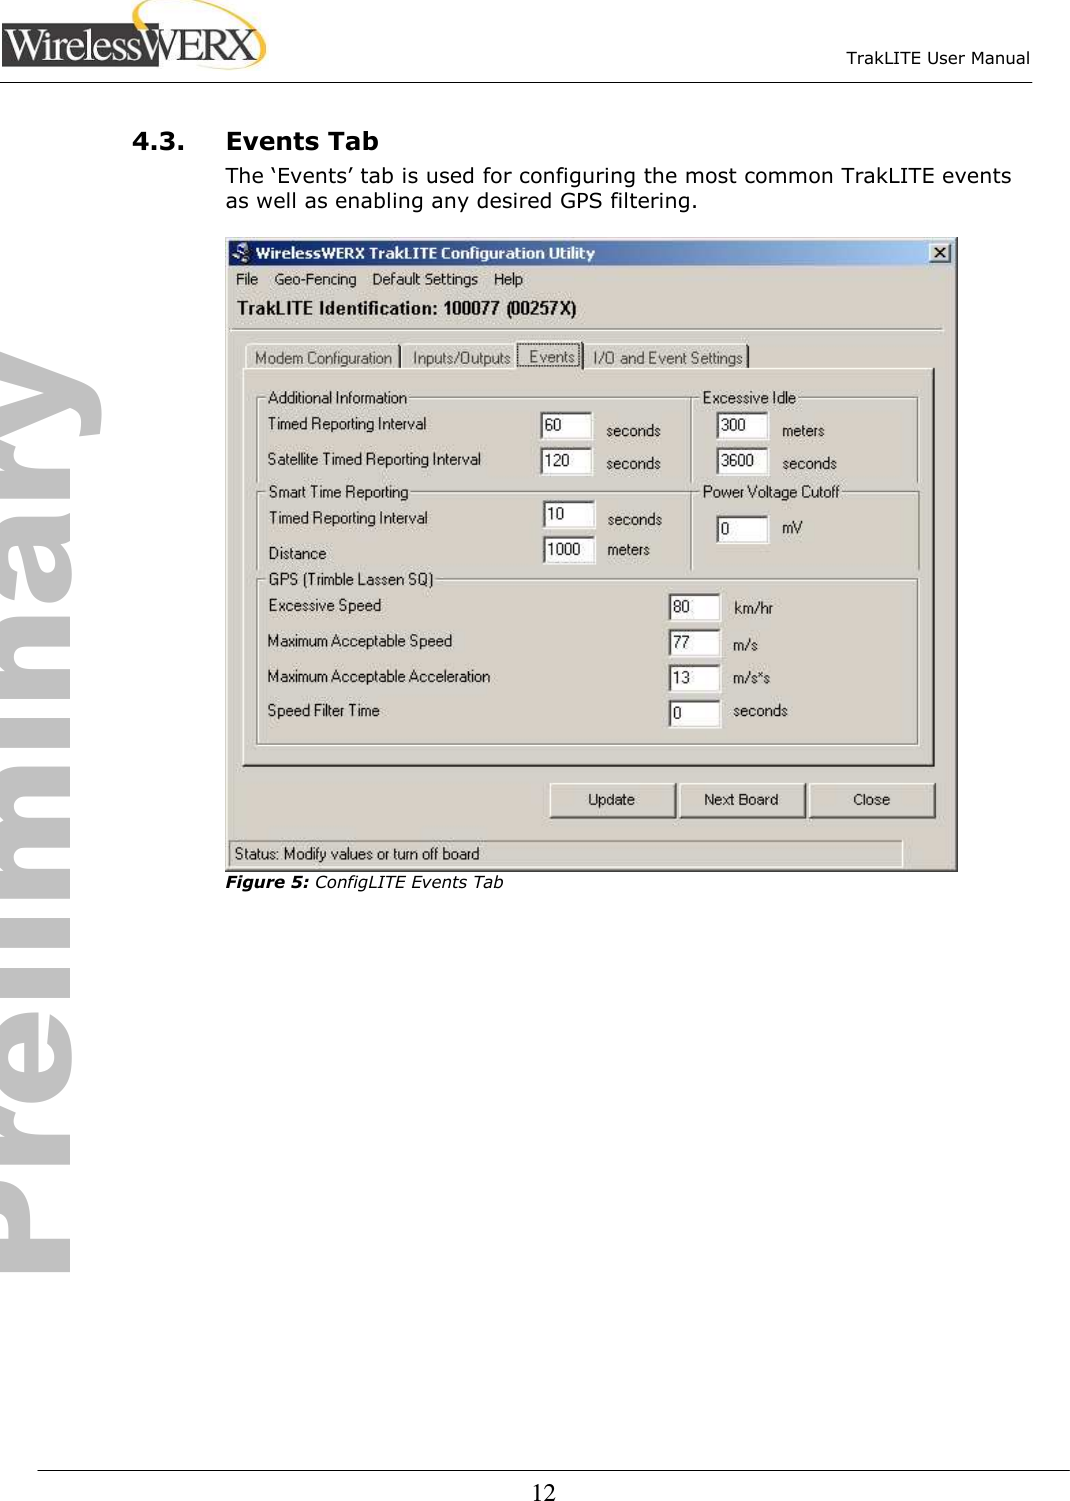Click Smart Time Reporting interval field showing 10

click(x=569, y=514)
